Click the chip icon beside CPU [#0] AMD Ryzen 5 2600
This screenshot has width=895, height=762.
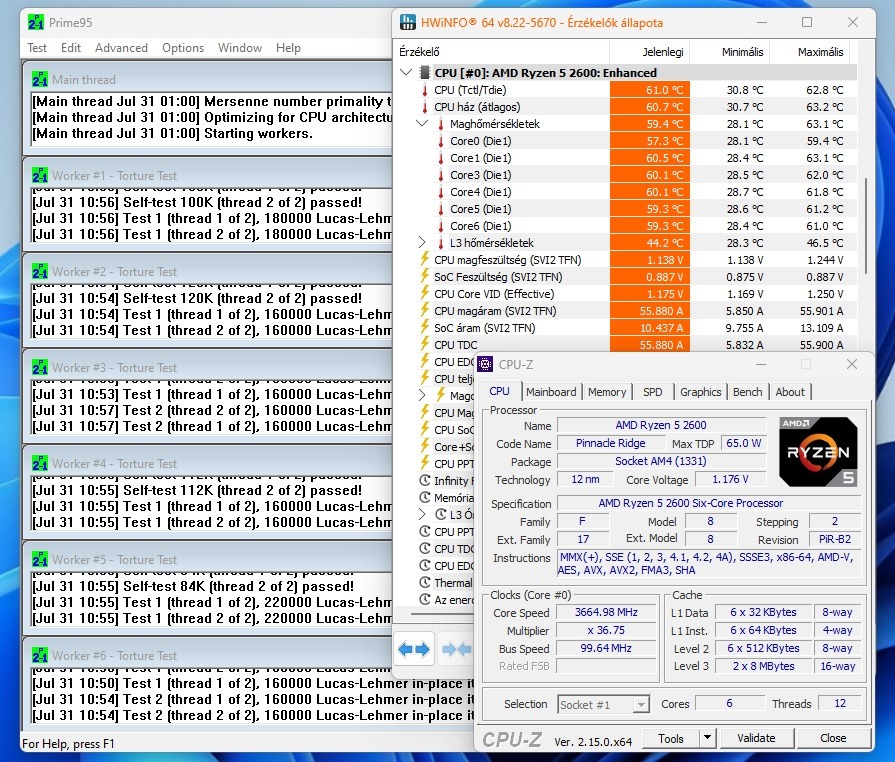(x=424, y=72)
